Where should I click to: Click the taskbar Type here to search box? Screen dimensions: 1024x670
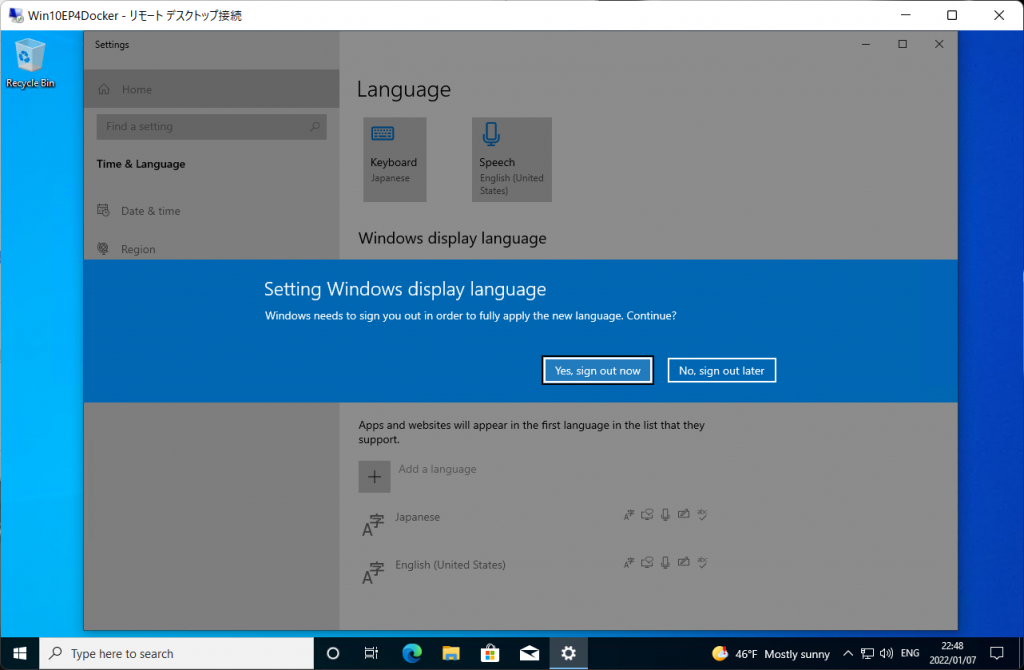coord(176,653)
